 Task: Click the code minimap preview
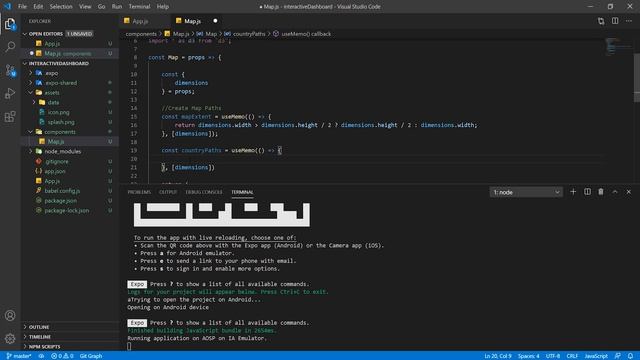click(617, 46)
